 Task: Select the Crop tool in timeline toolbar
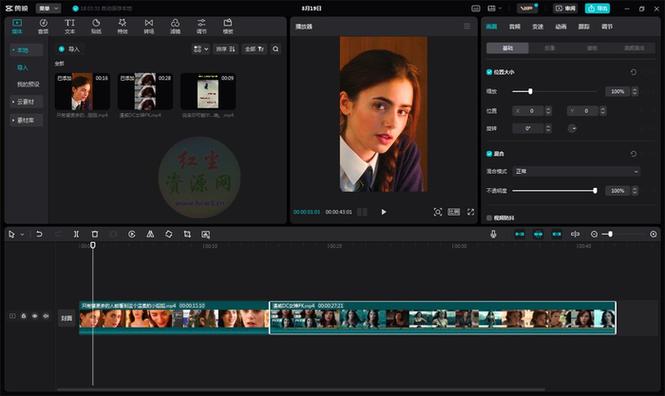[187, 234]
